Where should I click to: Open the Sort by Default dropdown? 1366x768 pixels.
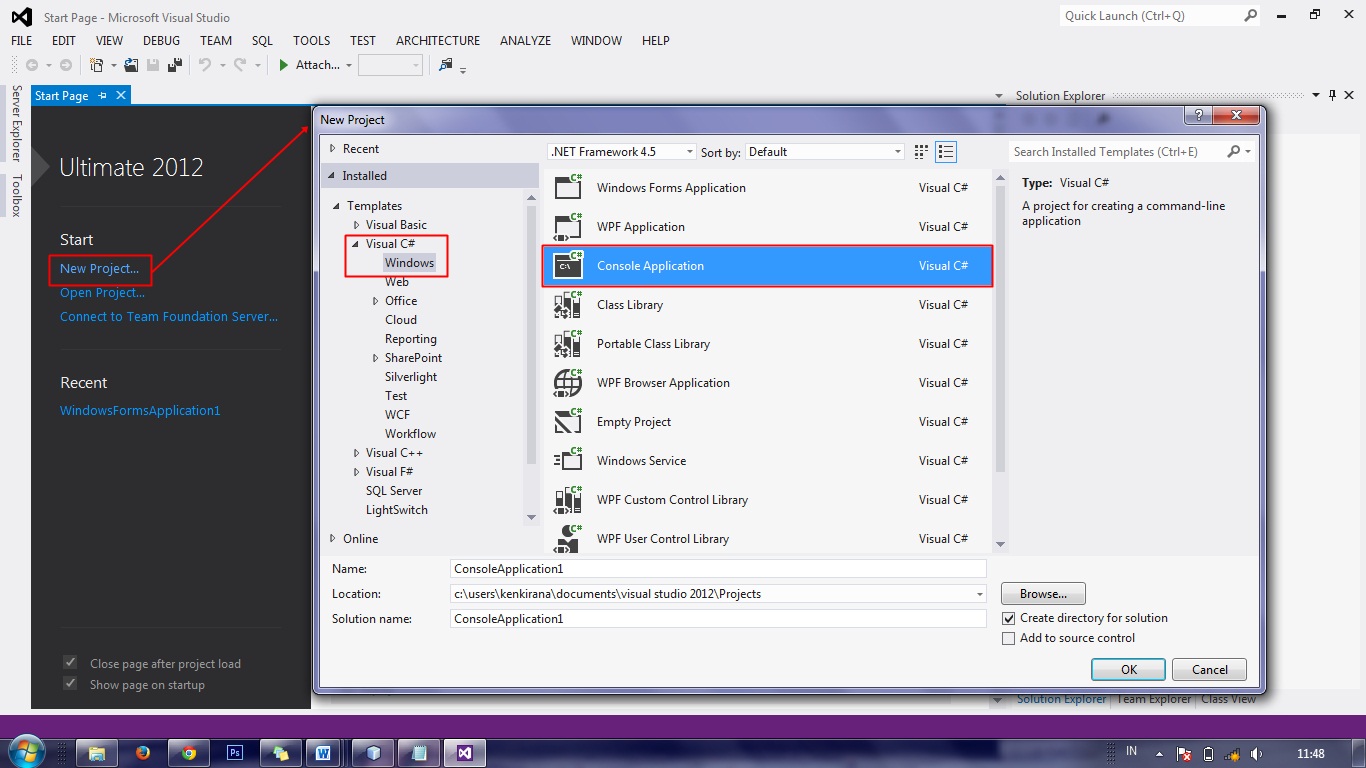(x=825, y=152)
